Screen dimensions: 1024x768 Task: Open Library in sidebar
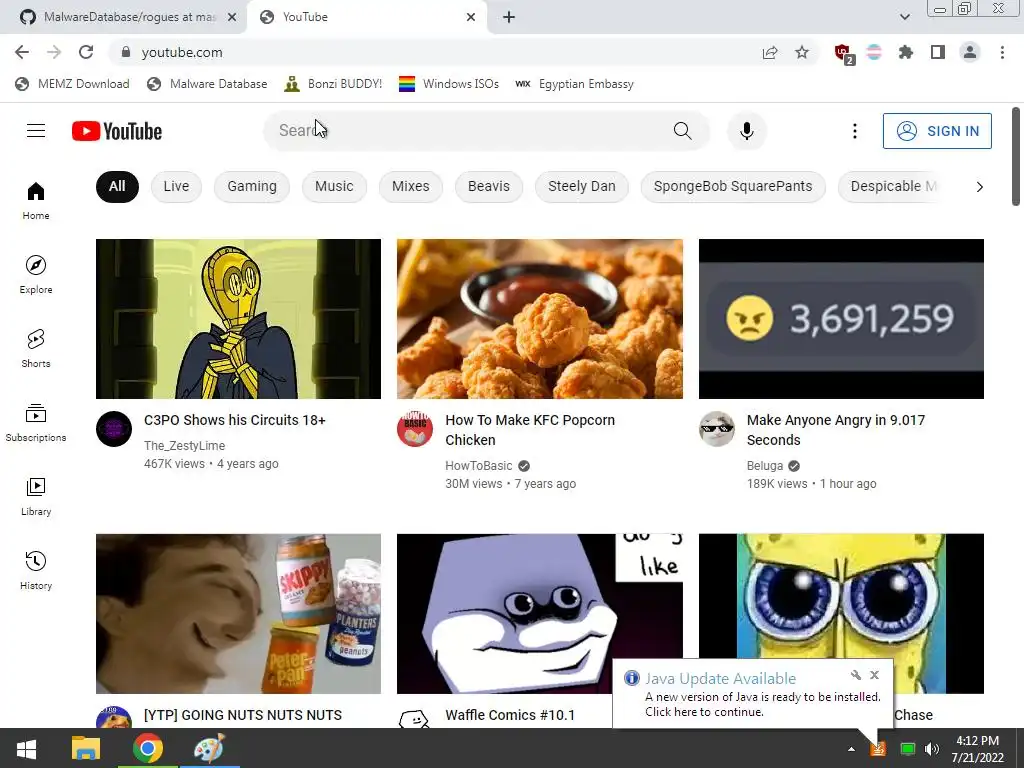tap(36, 497)
